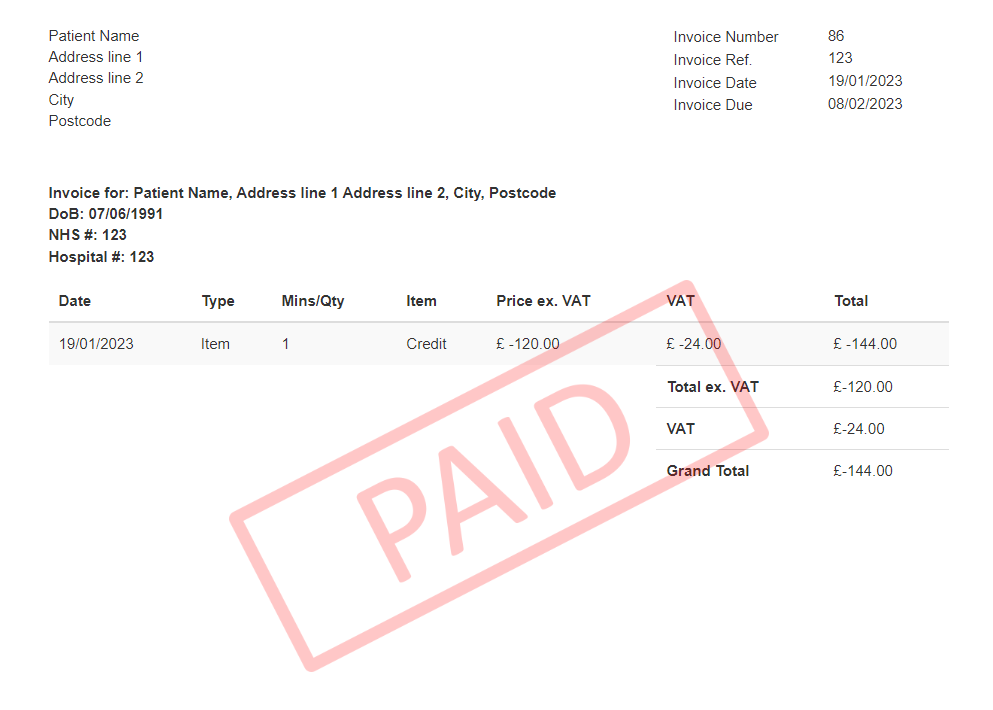The width and height of the screenshot is (993, 710).
Task: Click the Invoice Due date 08/02/2023
Action: tap(864, 104)
